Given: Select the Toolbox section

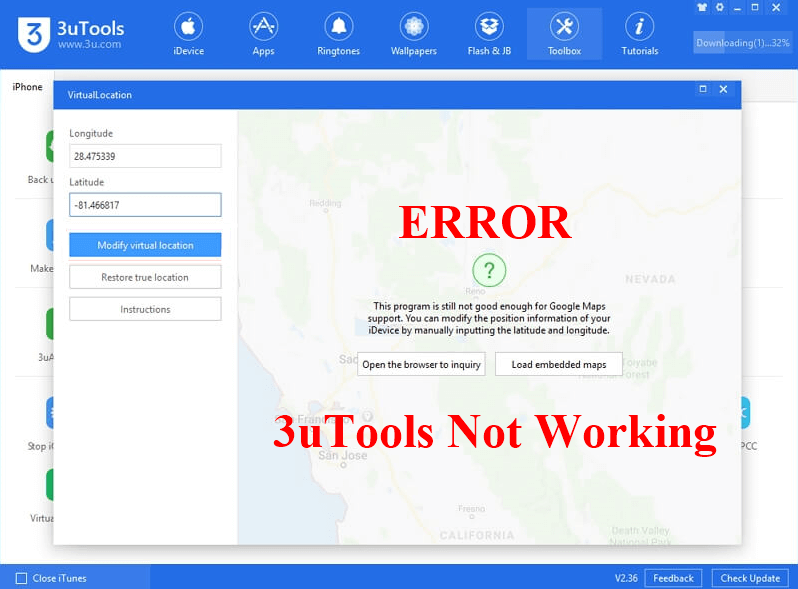Looking at the screenshot, I should tap(564, 34).
